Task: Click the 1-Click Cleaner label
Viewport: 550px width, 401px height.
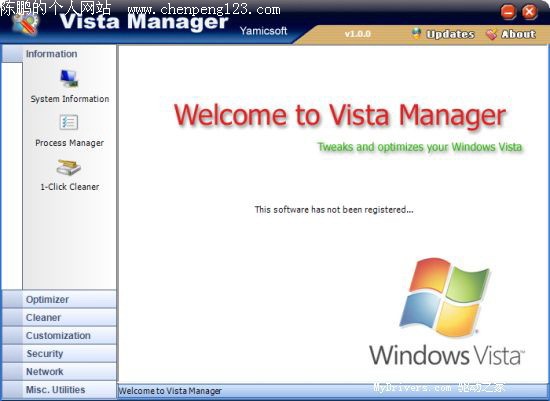Action: [x=69, y=187]
